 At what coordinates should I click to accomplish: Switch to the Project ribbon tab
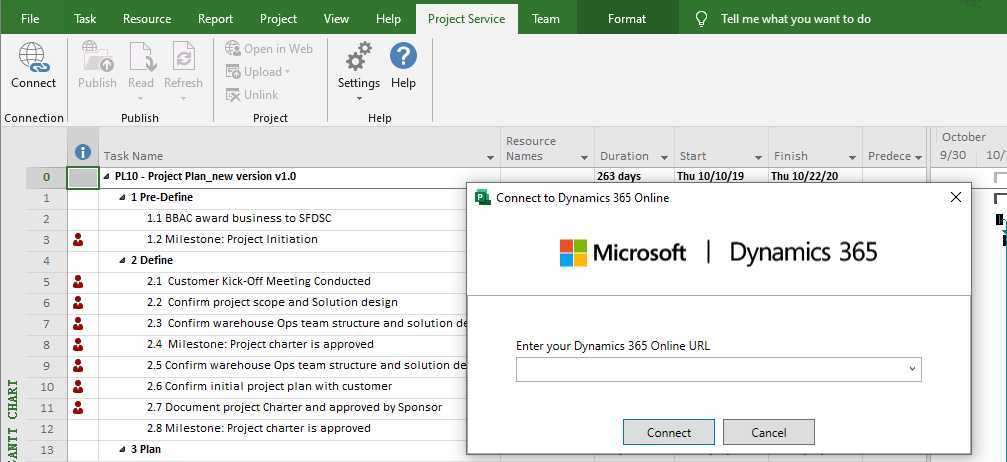[x=279, y=19]
